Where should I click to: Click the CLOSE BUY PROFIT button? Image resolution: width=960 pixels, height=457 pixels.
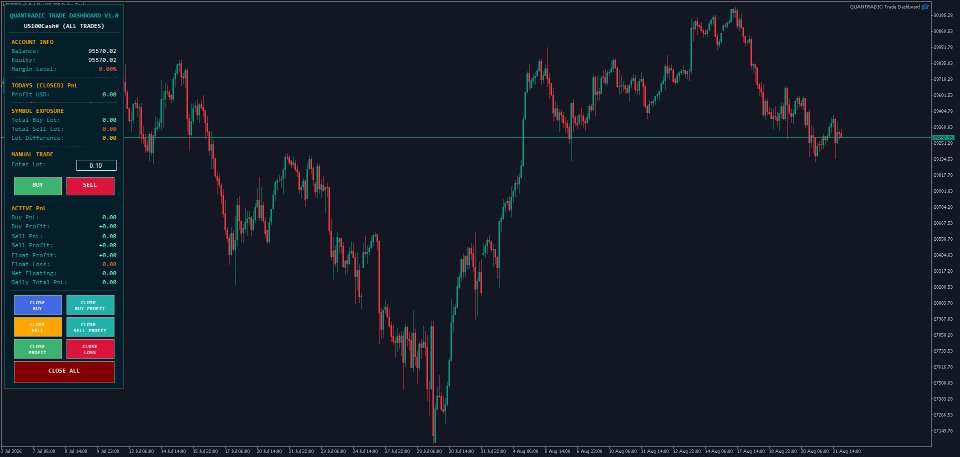pyautogui.click(x=90, y=305)
